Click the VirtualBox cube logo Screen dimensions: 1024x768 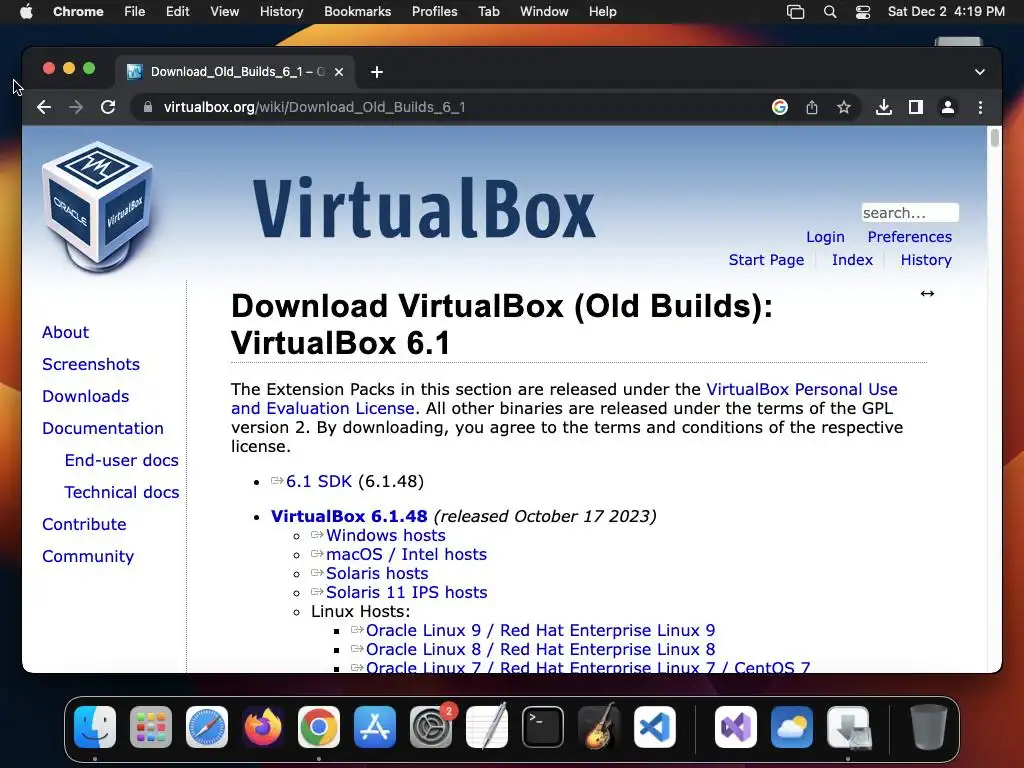point(98,206)
